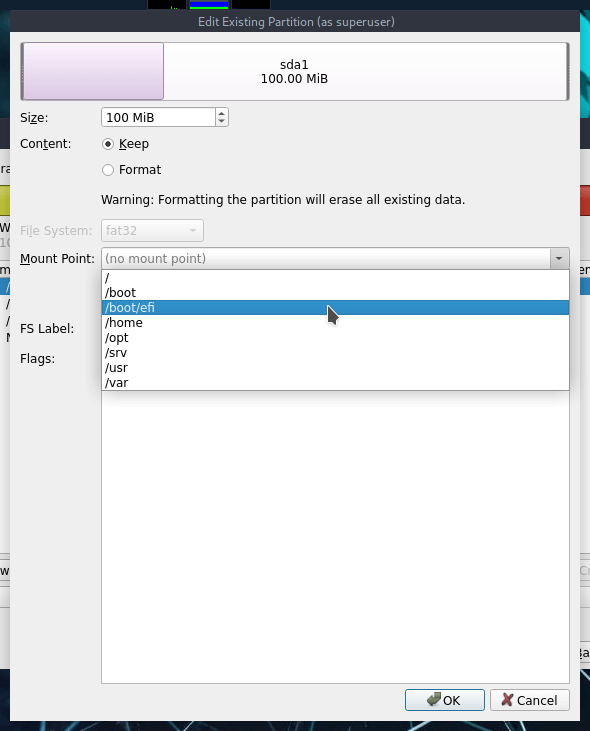
Task: Select the /boot/efi mount point option
Action: pyautogui.click(x=335, y=308)
